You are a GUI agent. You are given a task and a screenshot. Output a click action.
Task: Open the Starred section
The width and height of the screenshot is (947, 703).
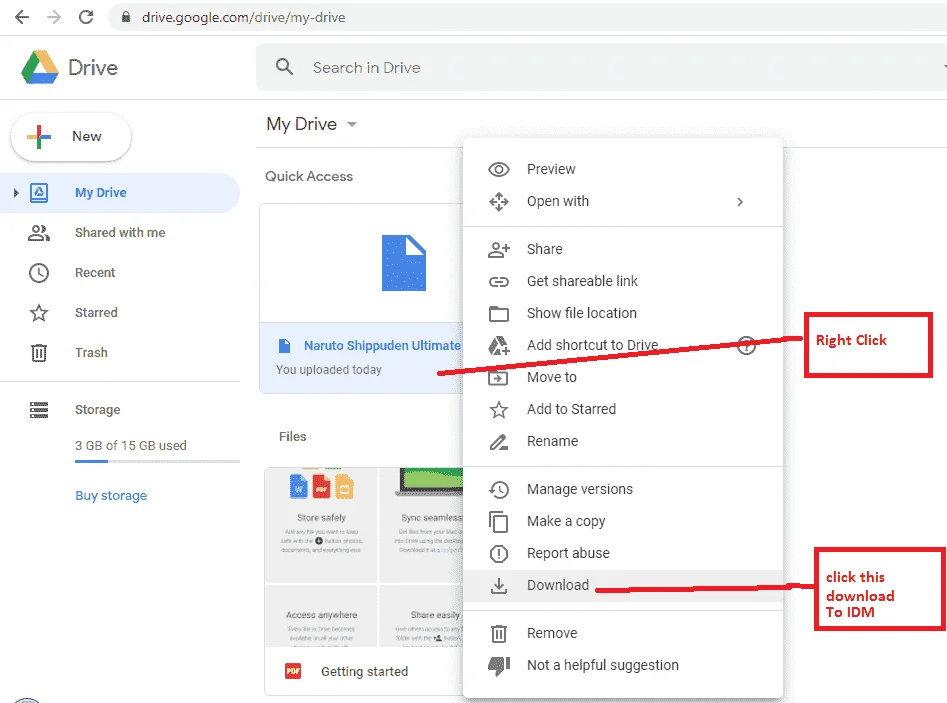click(96, 312)
